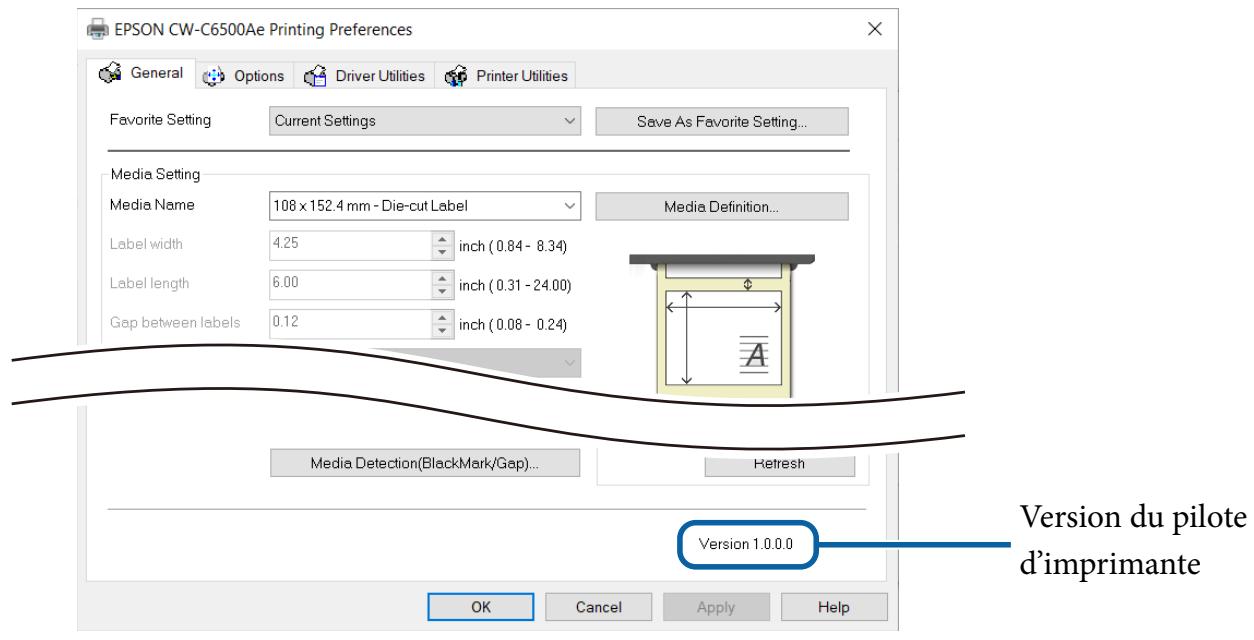This screenshot has width=1254, height=640.
Task: Open the Favorite Setting dropdown
Action: point(426,122)
